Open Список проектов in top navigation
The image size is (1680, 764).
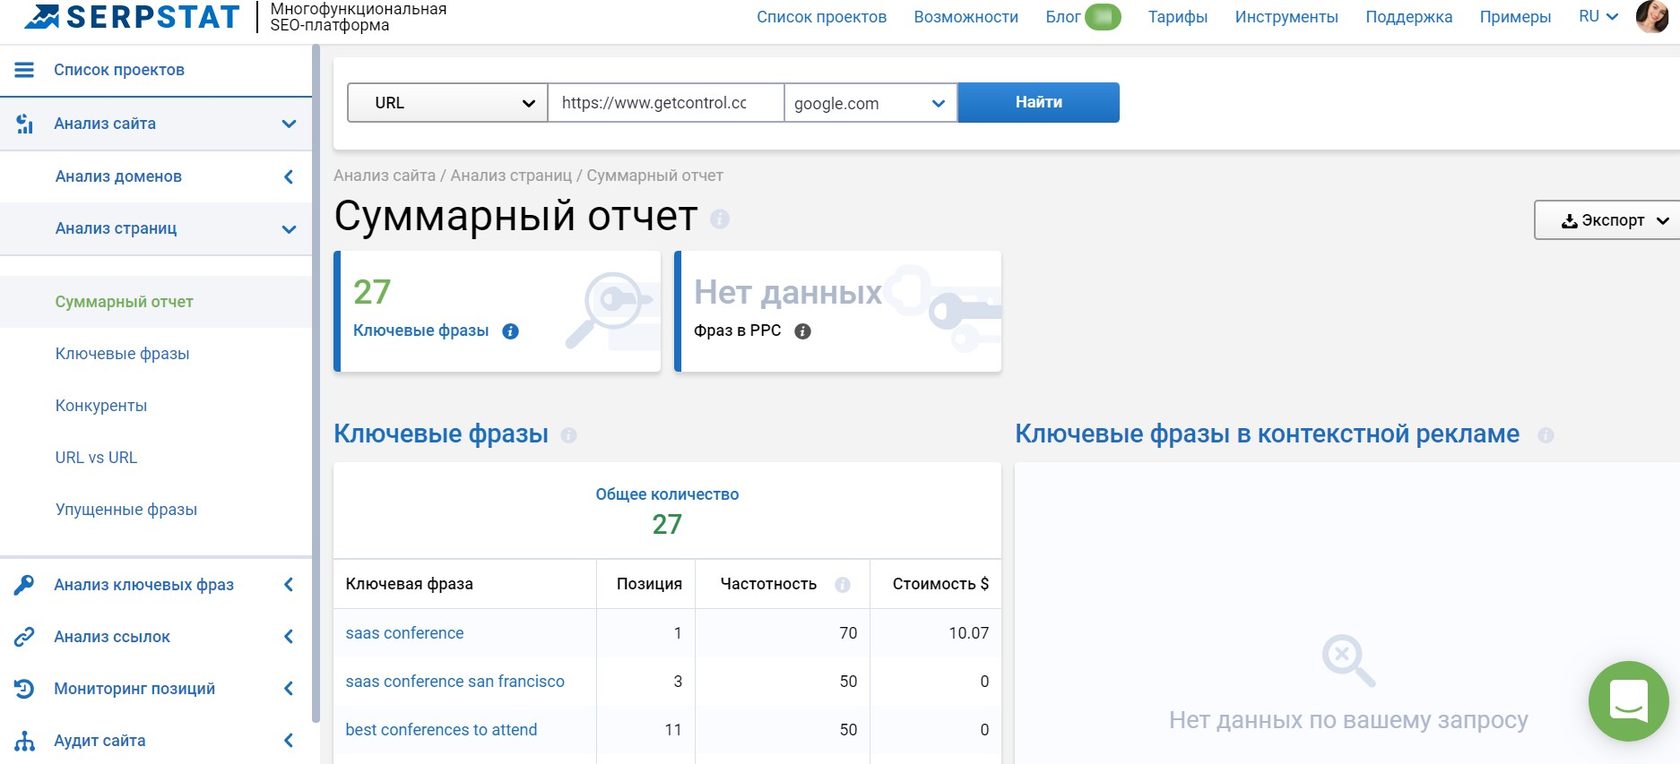[x=822, y=17]
